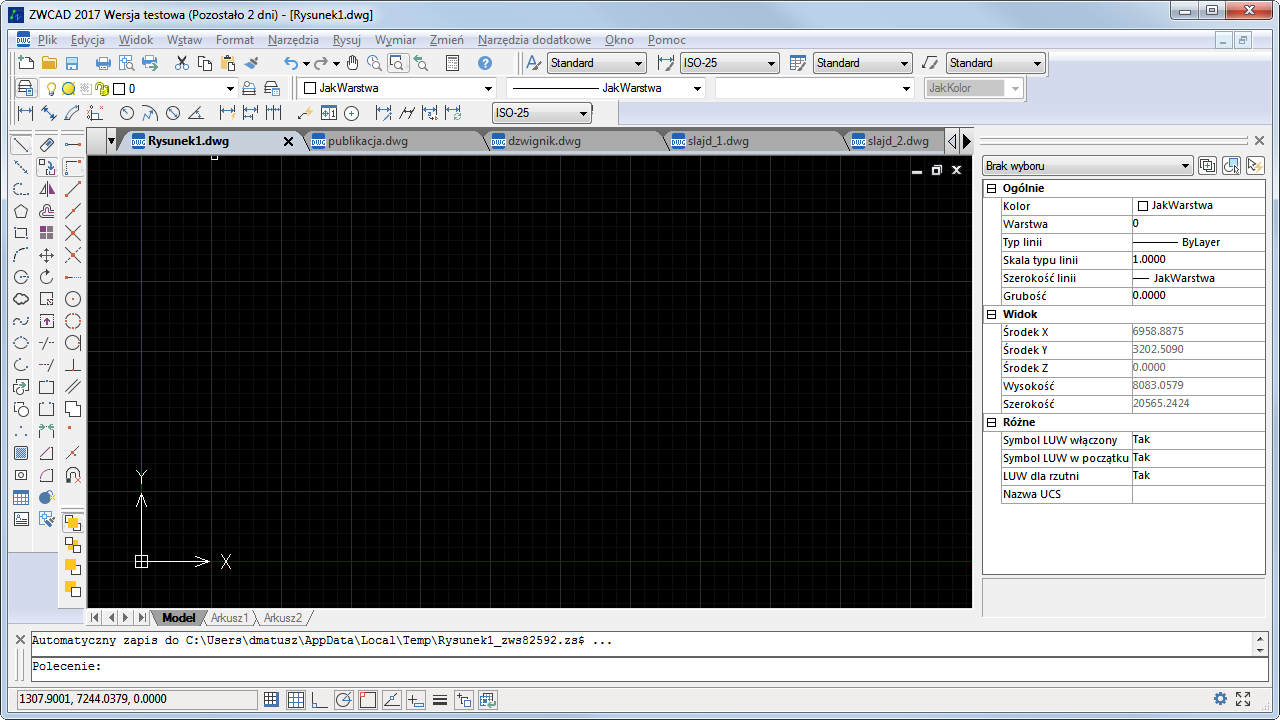Click Skala typu linii value 1.0000
The width and height of the screenshot is (1280, 720).
click(1198, 260)
